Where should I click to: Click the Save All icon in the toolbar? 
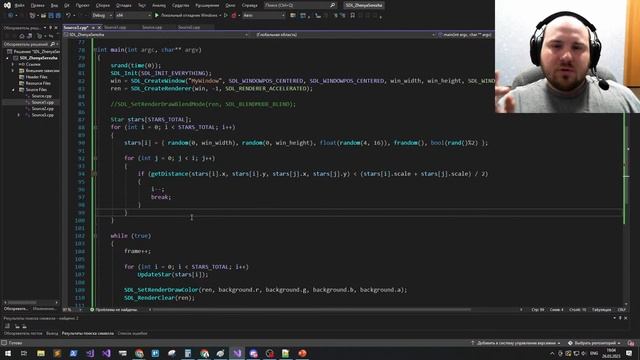(58, 16)
